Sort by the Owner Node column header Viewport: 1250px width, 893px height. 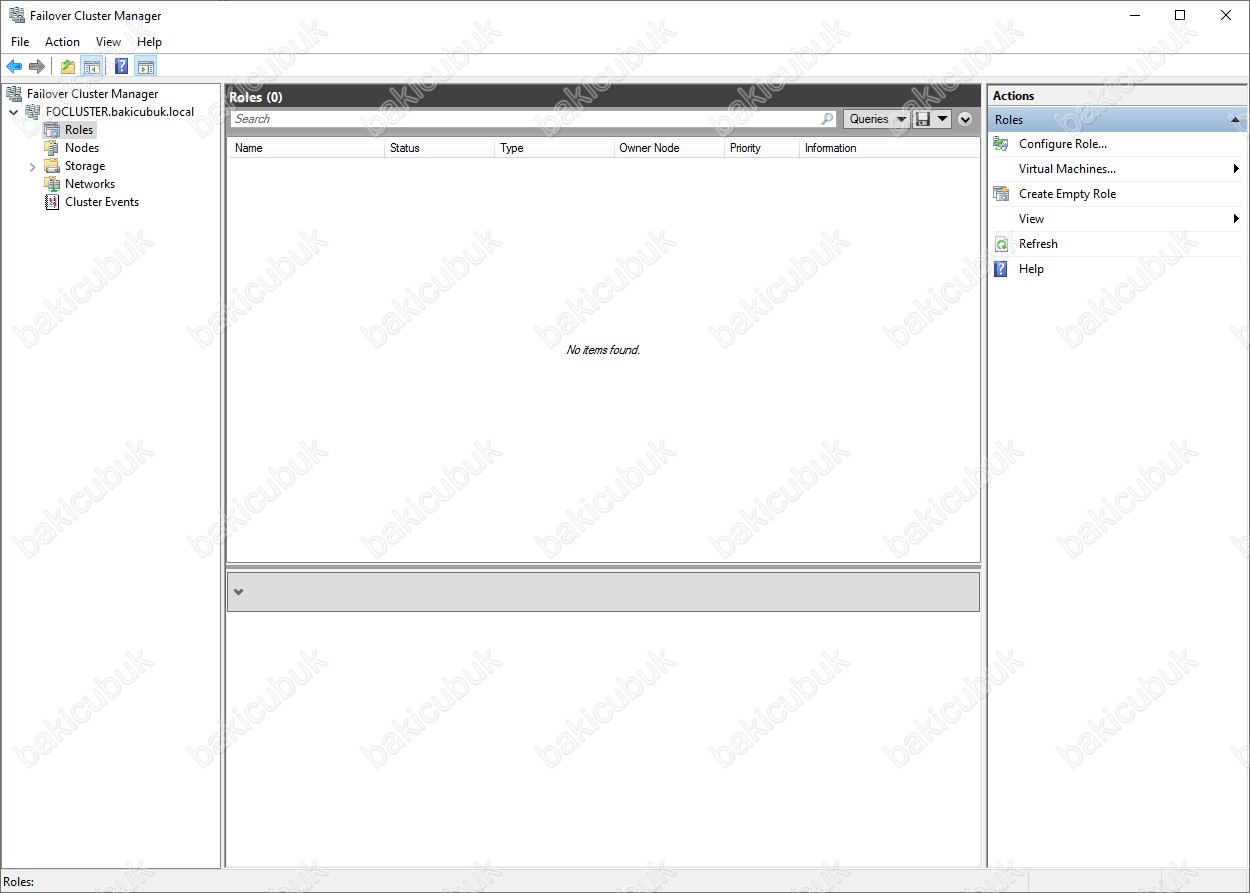(669, 148)
